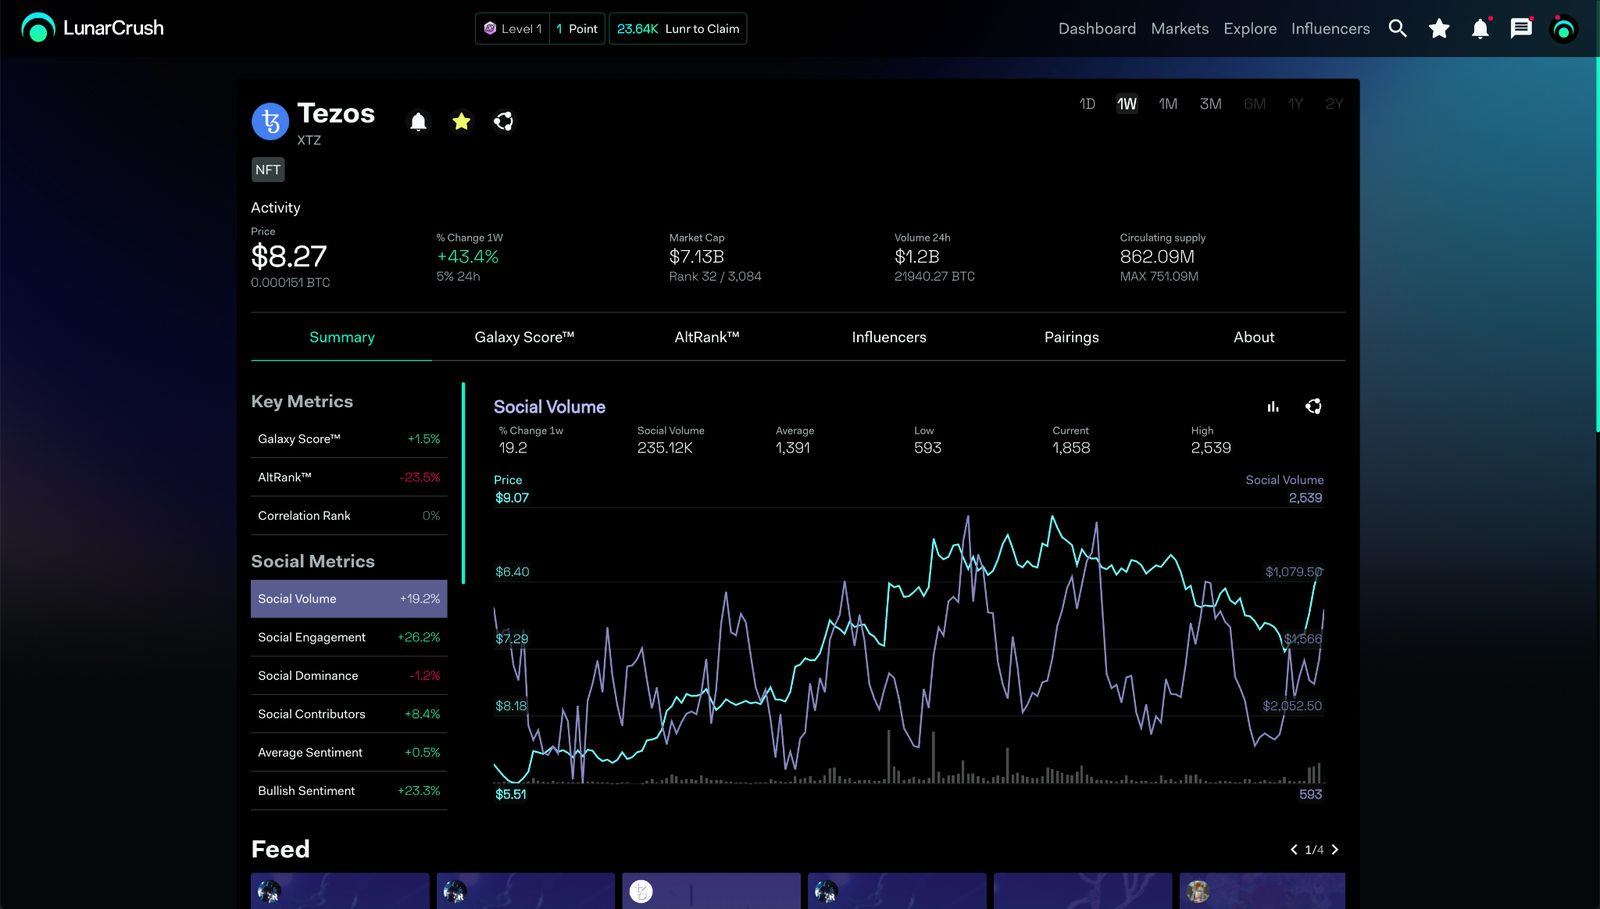Open notifications bell in top navigation

coord(1481,28)
